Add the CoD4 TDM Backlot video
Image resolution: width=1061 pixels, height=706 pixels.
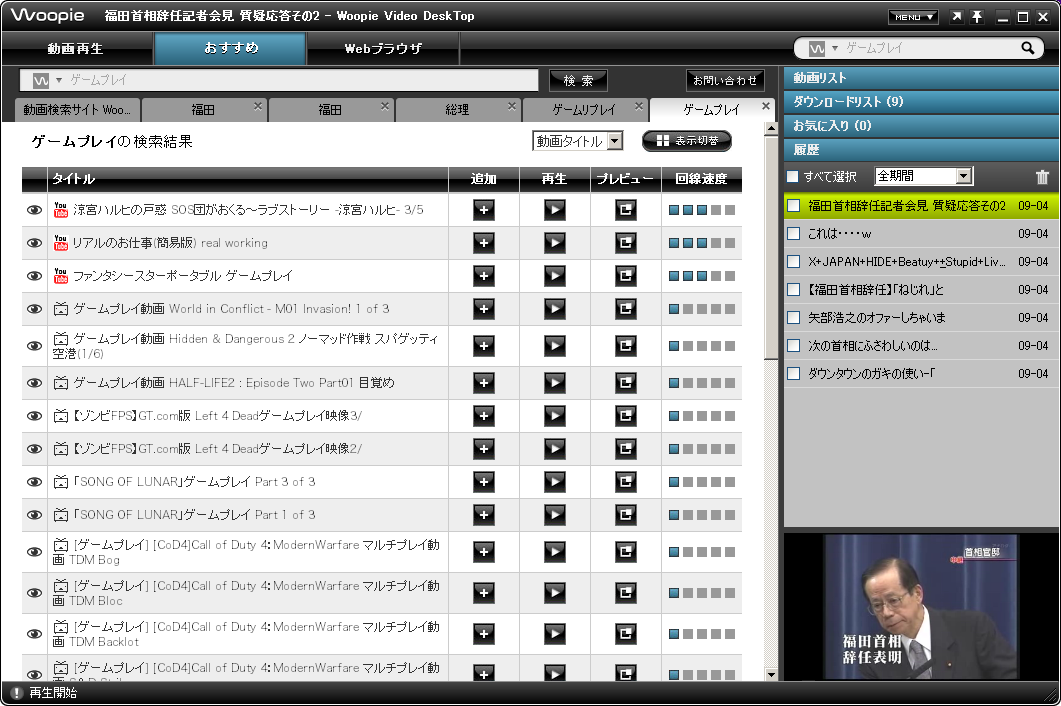click(483, 634)
